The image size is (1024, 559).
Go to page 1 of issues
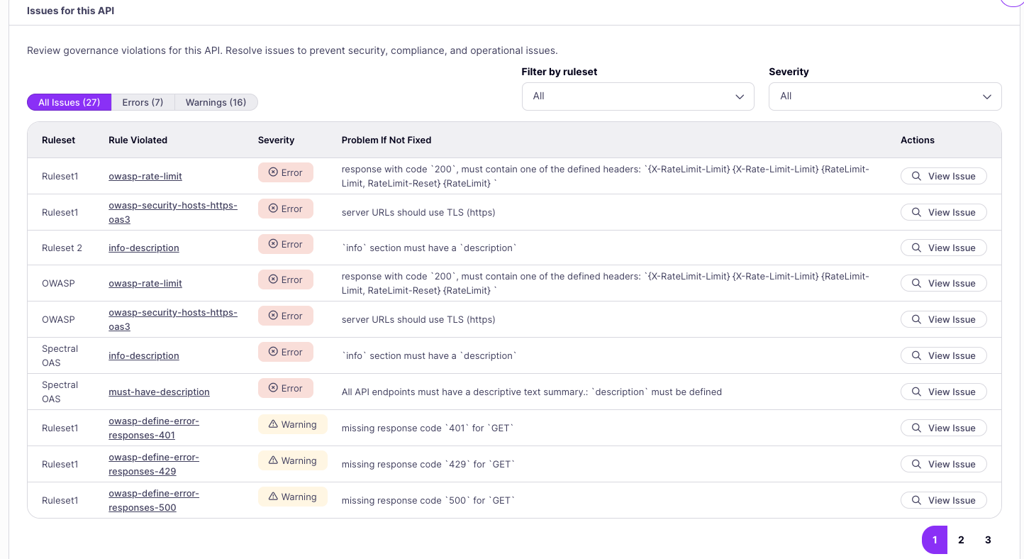[935, 540]
